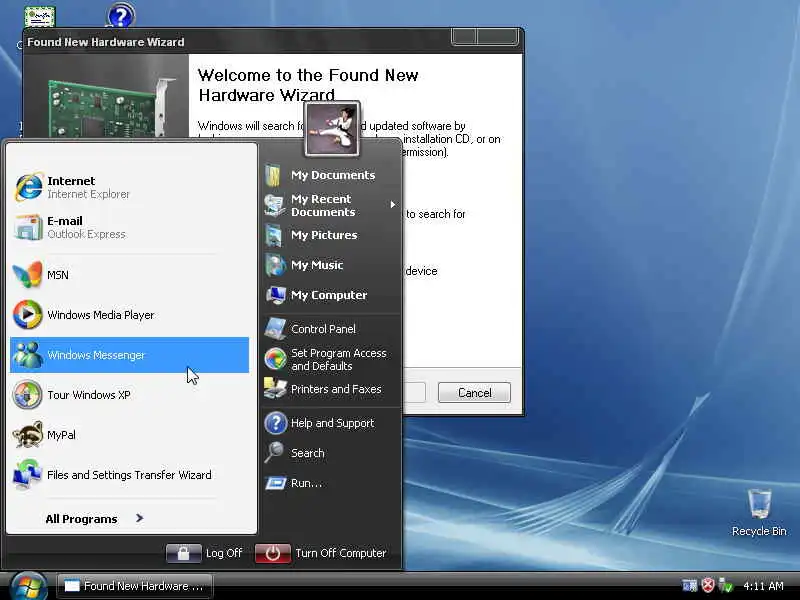Choose Control Panel menu text
This screenshot has width=800, height=600.
[323, 329]
